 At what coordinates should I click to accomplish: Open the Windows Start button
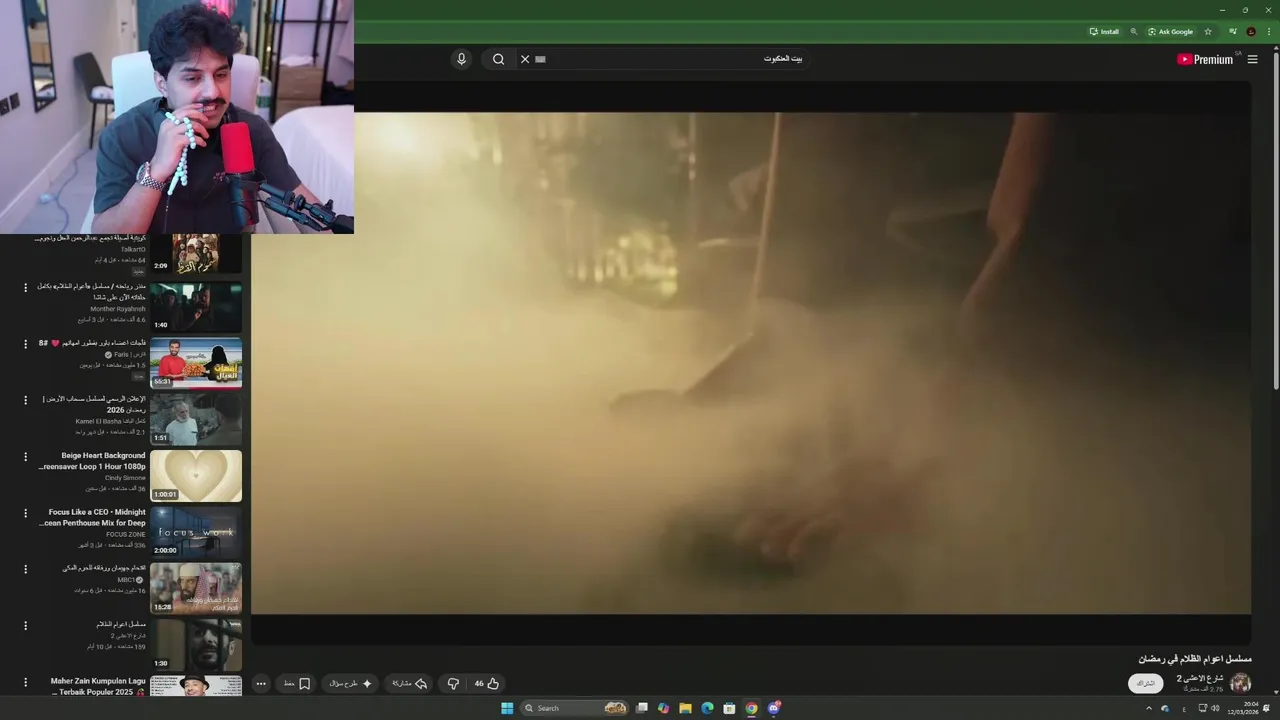(x=507, y=708)
